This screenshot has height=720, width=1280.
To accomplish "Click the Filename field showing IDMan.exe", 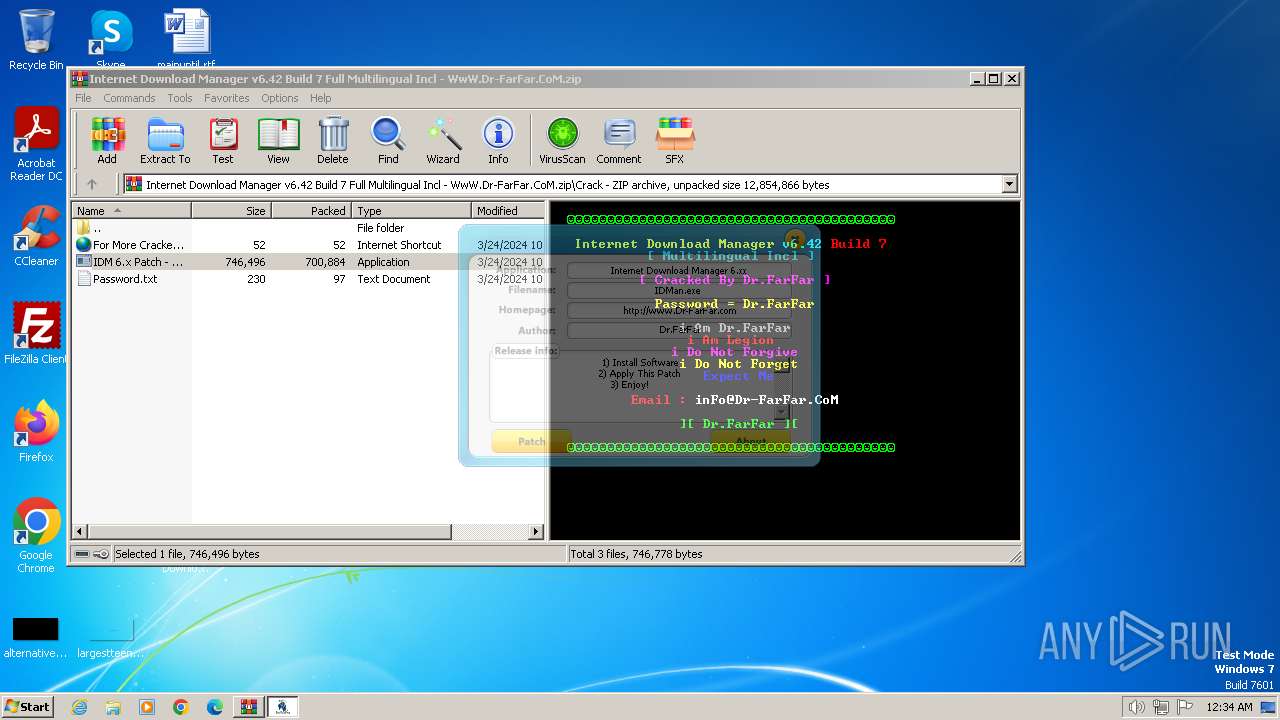I will tap(679, 290).
